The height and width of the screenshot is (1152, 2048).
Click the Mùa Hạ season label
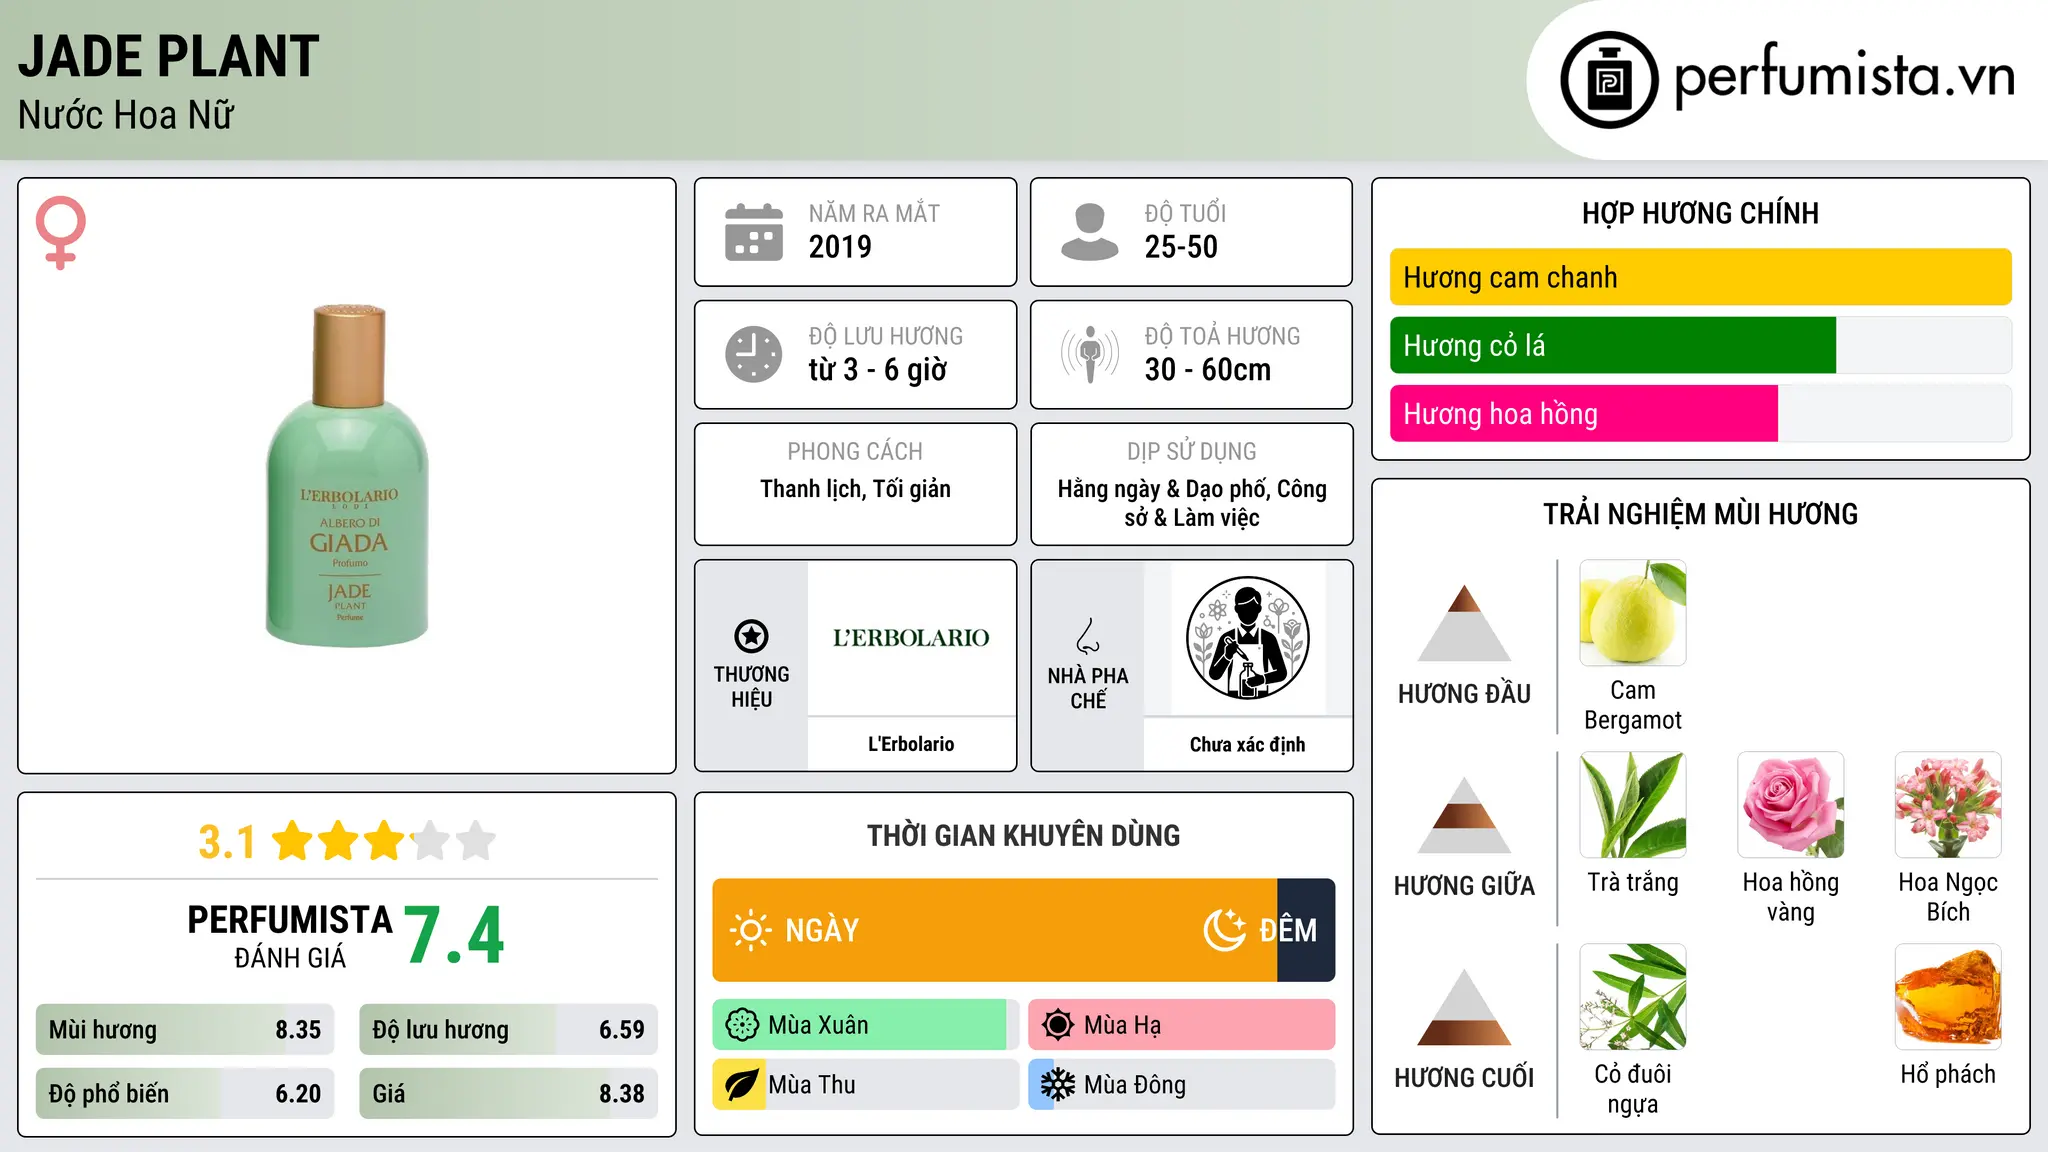1123,1025
